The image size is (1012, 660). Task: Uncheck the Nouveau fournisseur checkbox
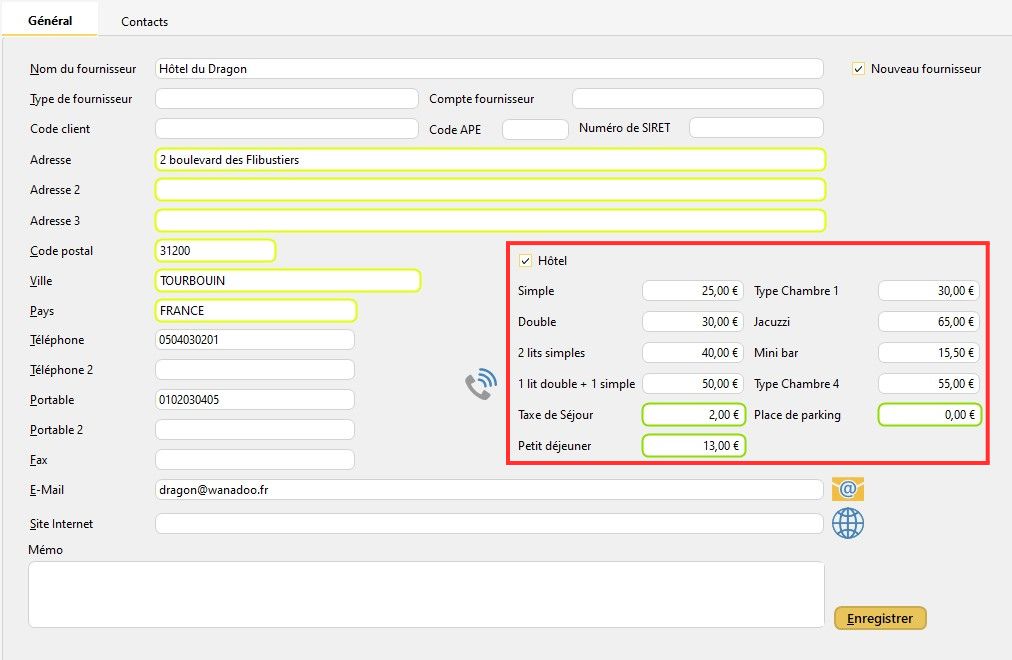(858, 69)
